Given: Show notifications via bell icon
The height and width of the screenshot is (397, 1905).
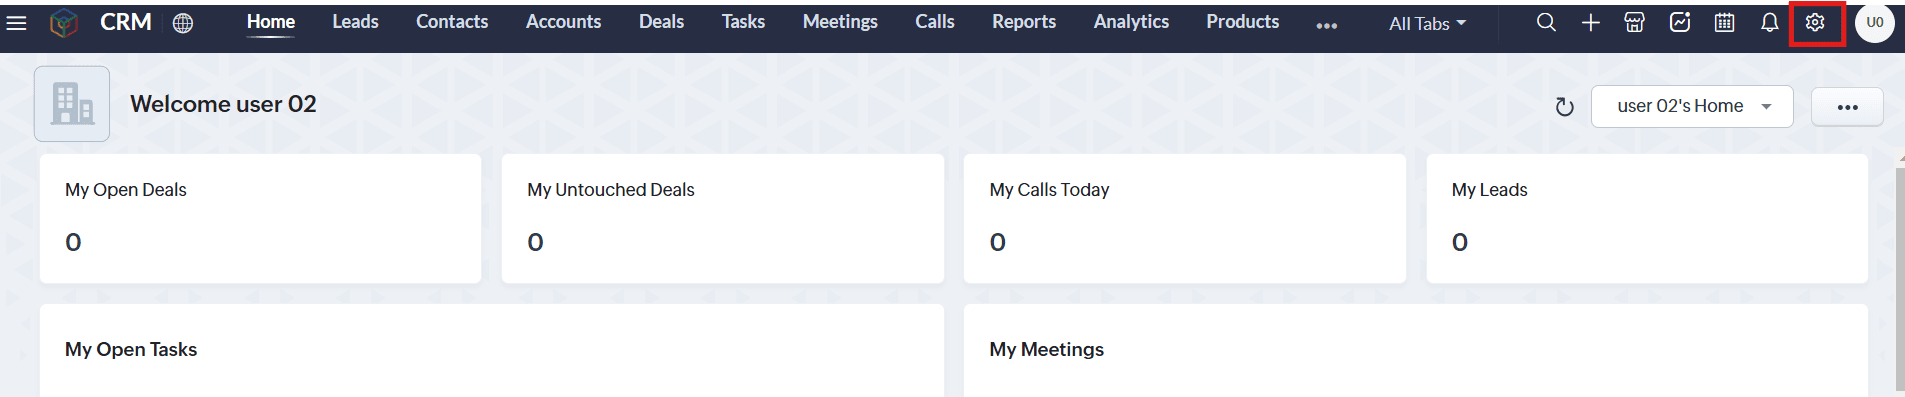Looking at the screenshot, I should 1769,22.
